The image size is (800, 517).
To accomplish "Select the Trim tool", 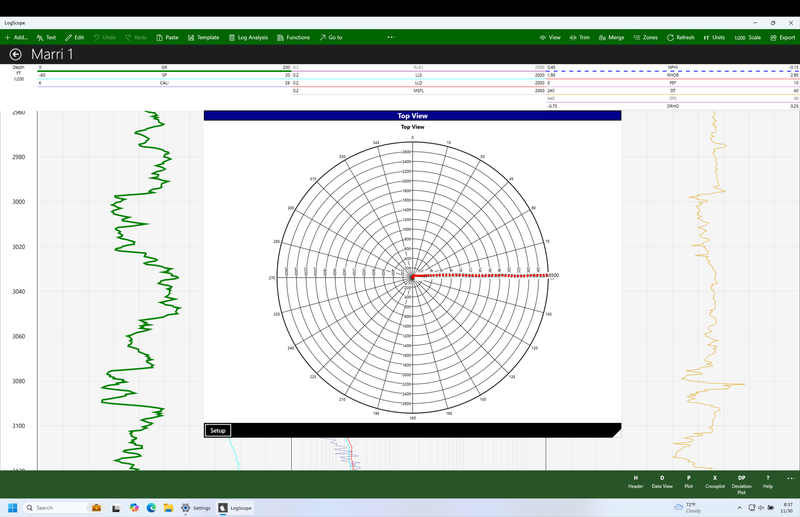I will [x=580, y=37].
